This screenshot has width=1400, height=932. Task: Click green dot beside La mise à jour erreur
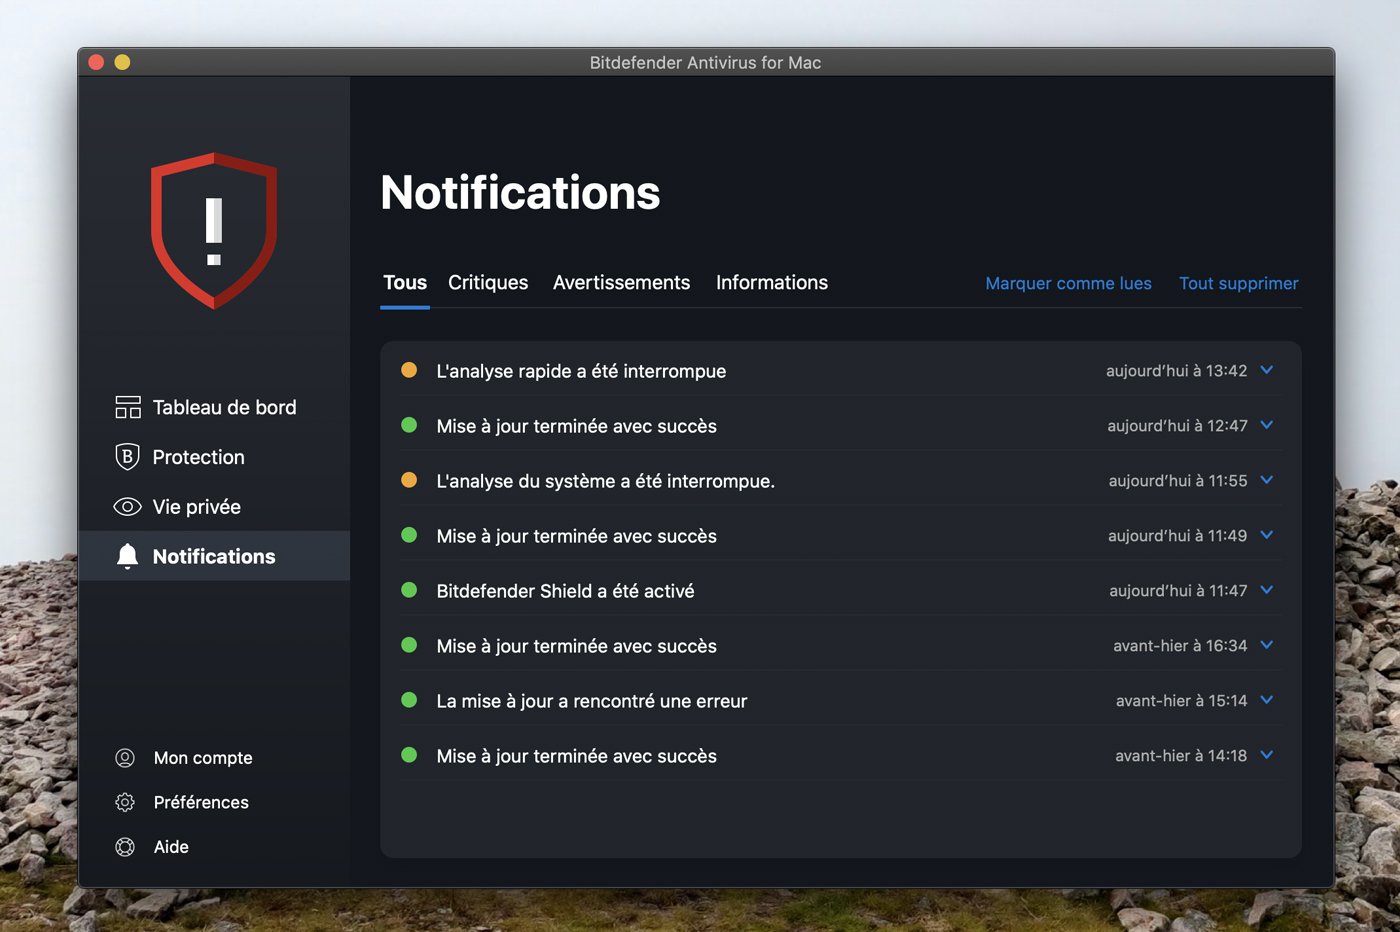(409, 700)
